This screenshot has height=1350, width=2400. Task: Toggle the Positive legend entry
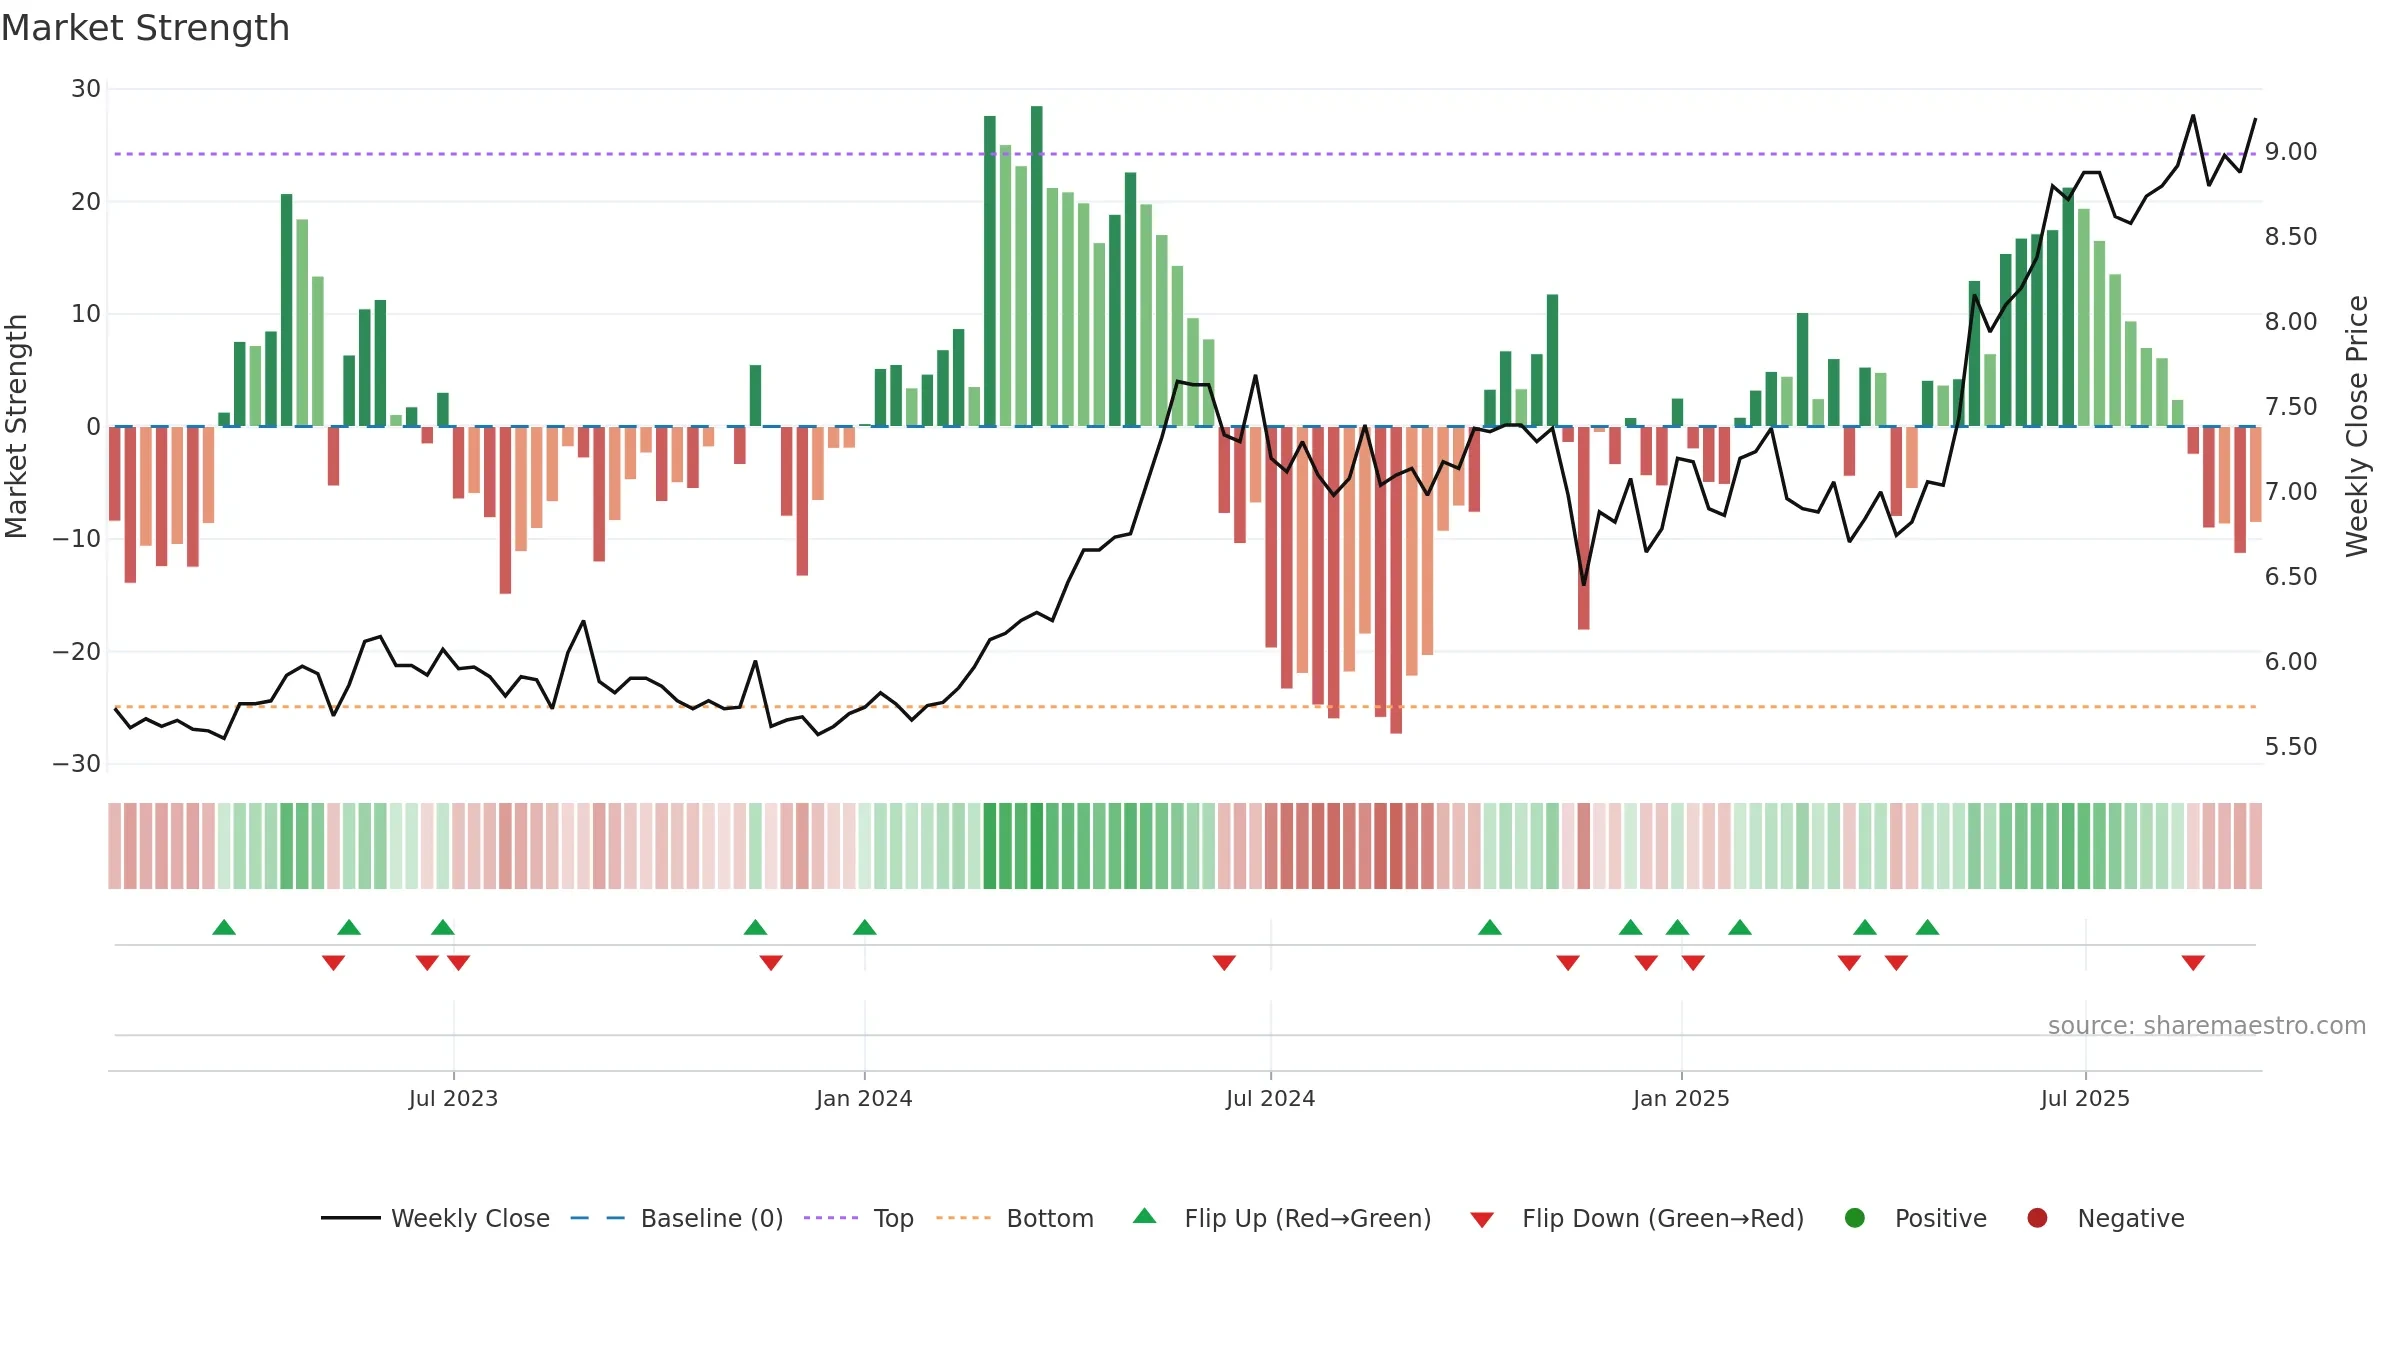1915,1218
